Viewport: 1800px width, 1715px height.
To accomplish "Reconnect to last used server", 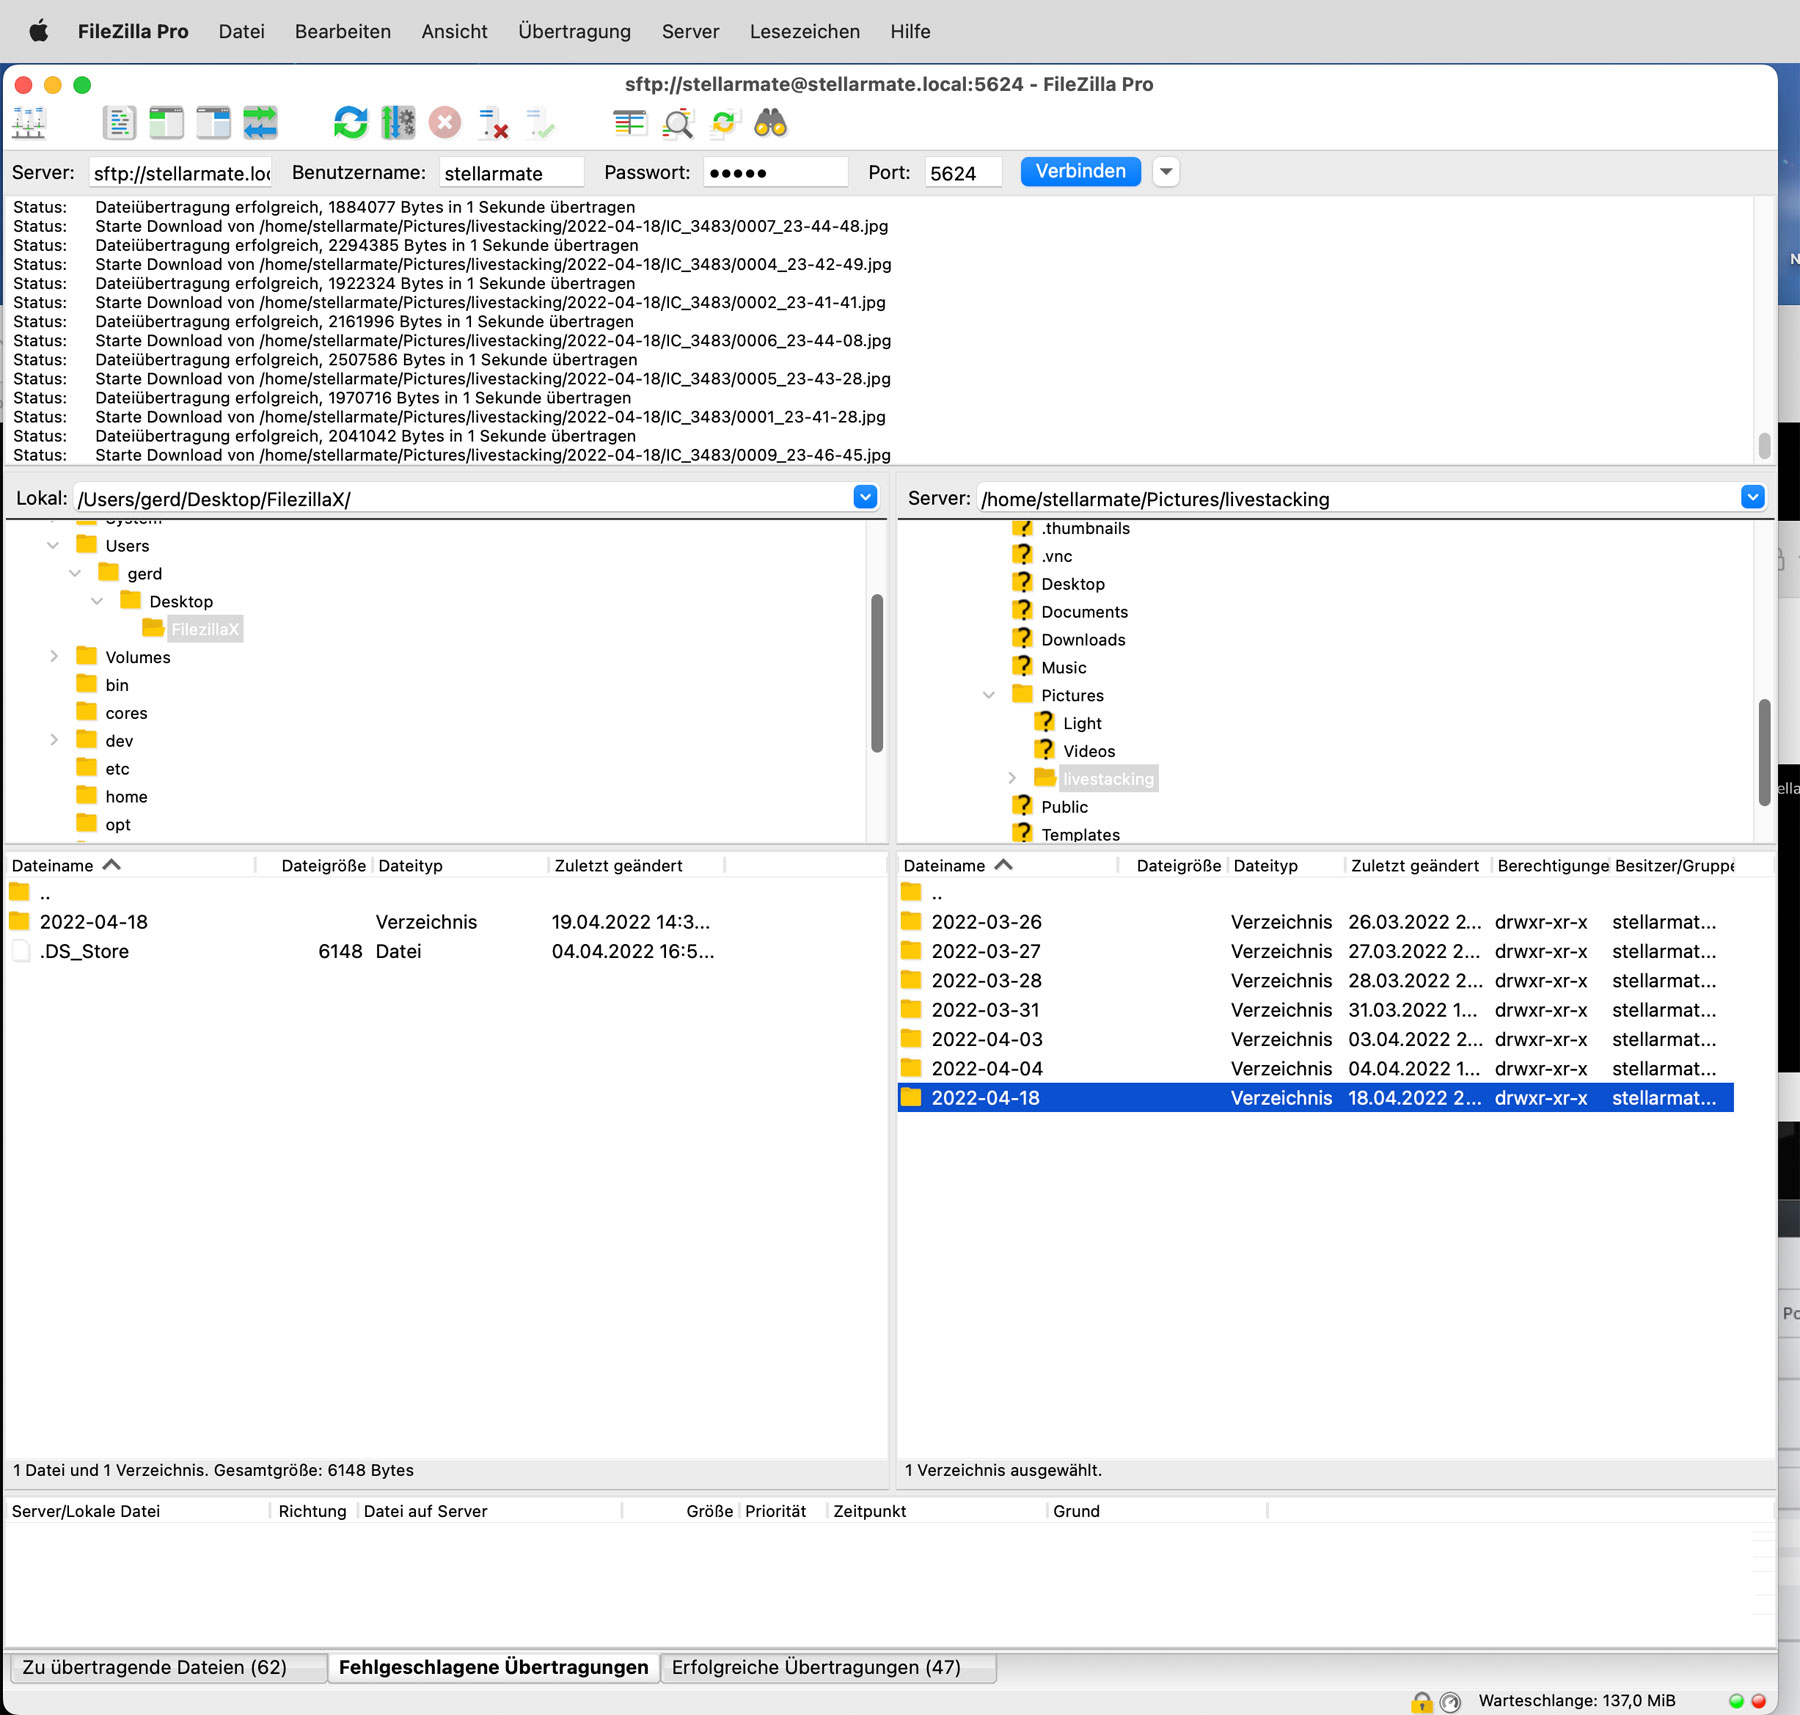I will pyautogui.click(x=540, y=123).
